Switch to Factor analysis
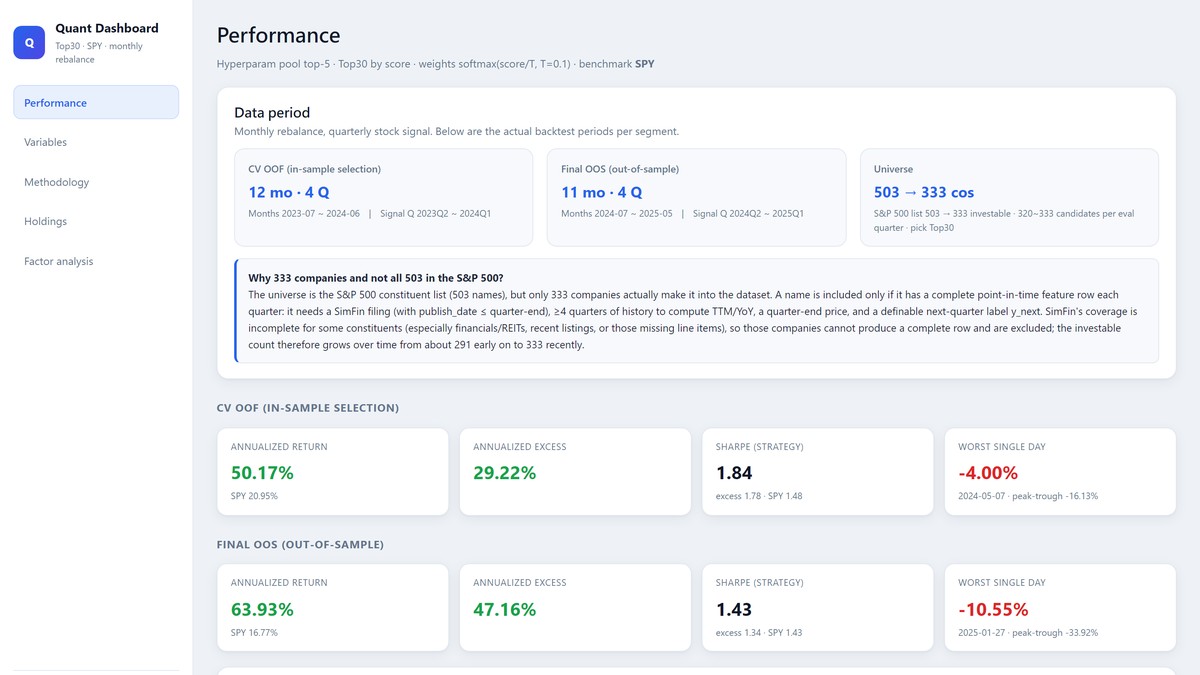 click(96, 261)
